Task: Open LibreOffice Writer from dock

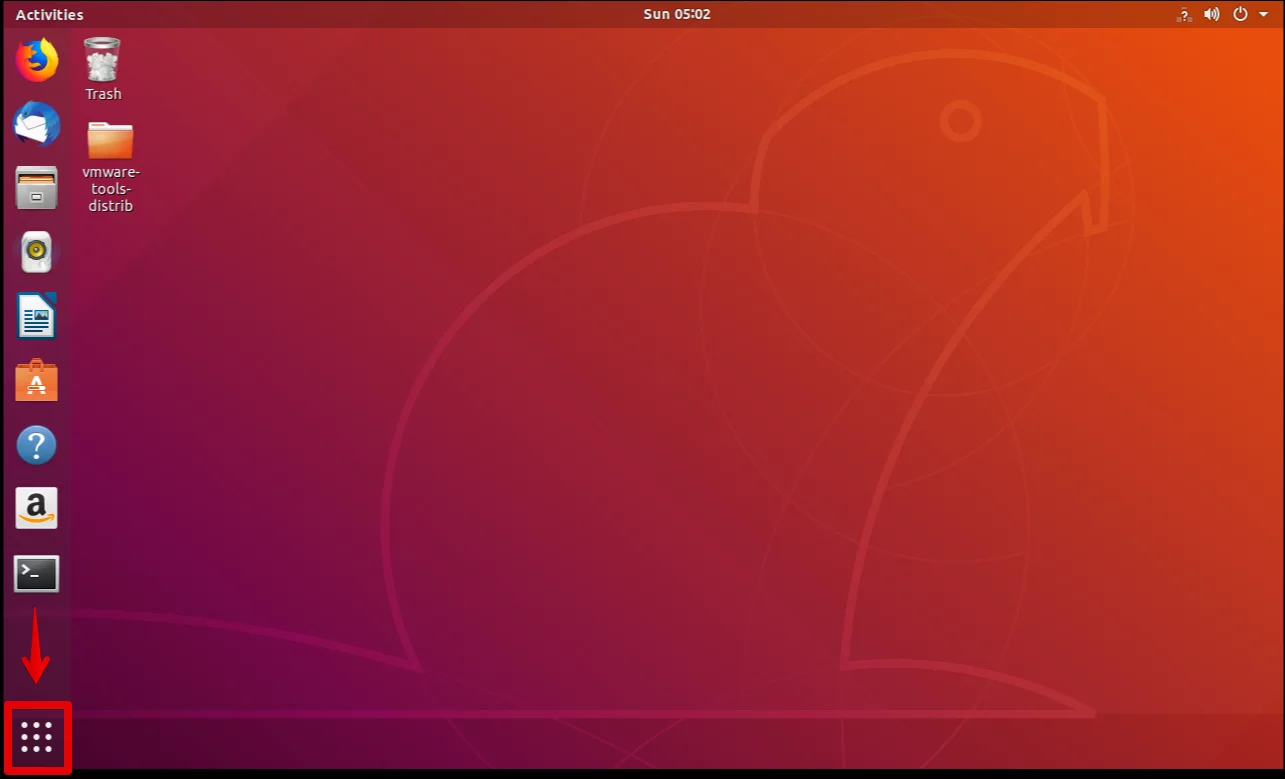Action: click(37, 316)
